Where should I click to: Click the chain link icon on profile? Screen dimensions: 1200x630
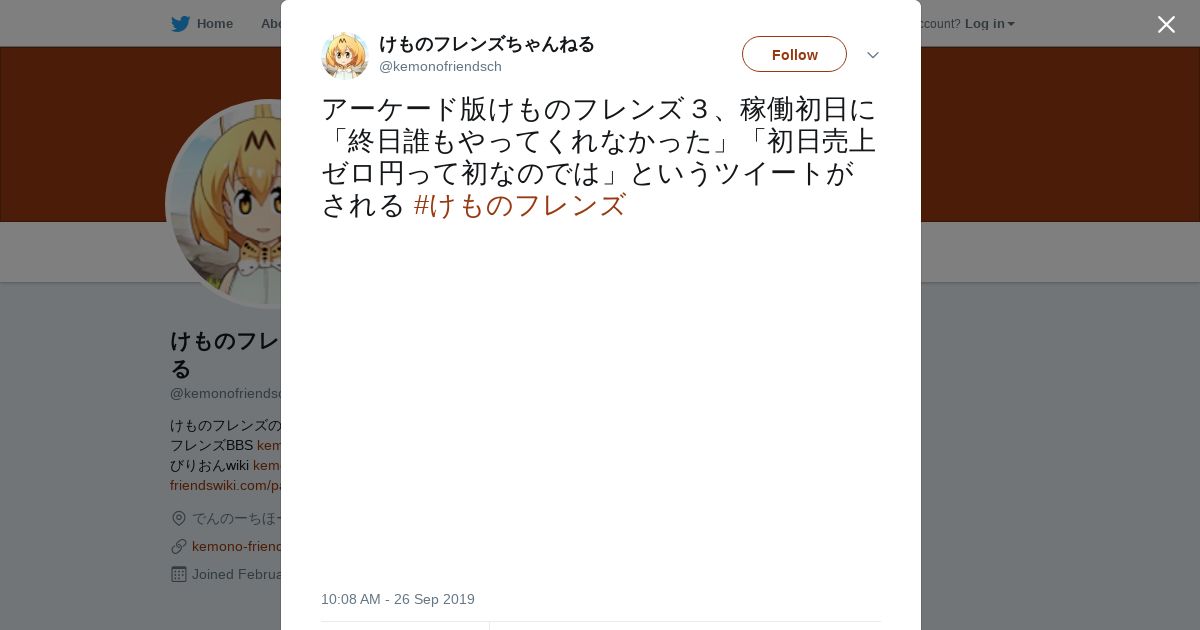pos(179,546)
